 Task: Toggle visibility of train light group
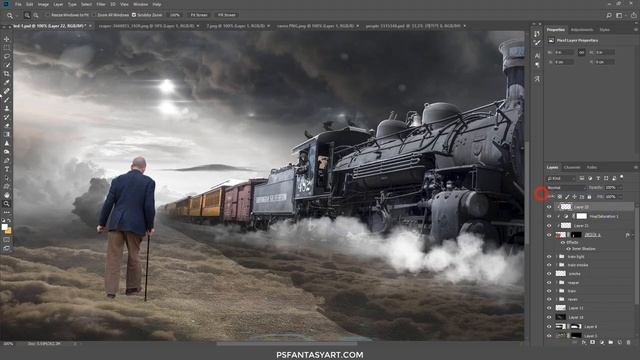pos(549,257)
